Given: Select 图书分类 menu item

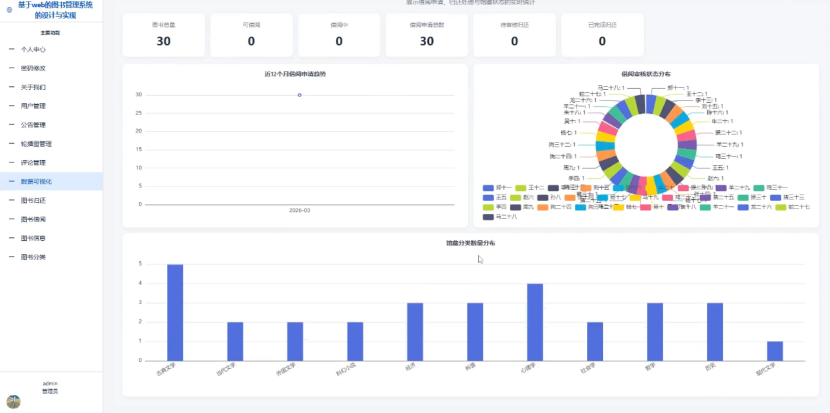Looking at the screenshot, I should point(51,257).
